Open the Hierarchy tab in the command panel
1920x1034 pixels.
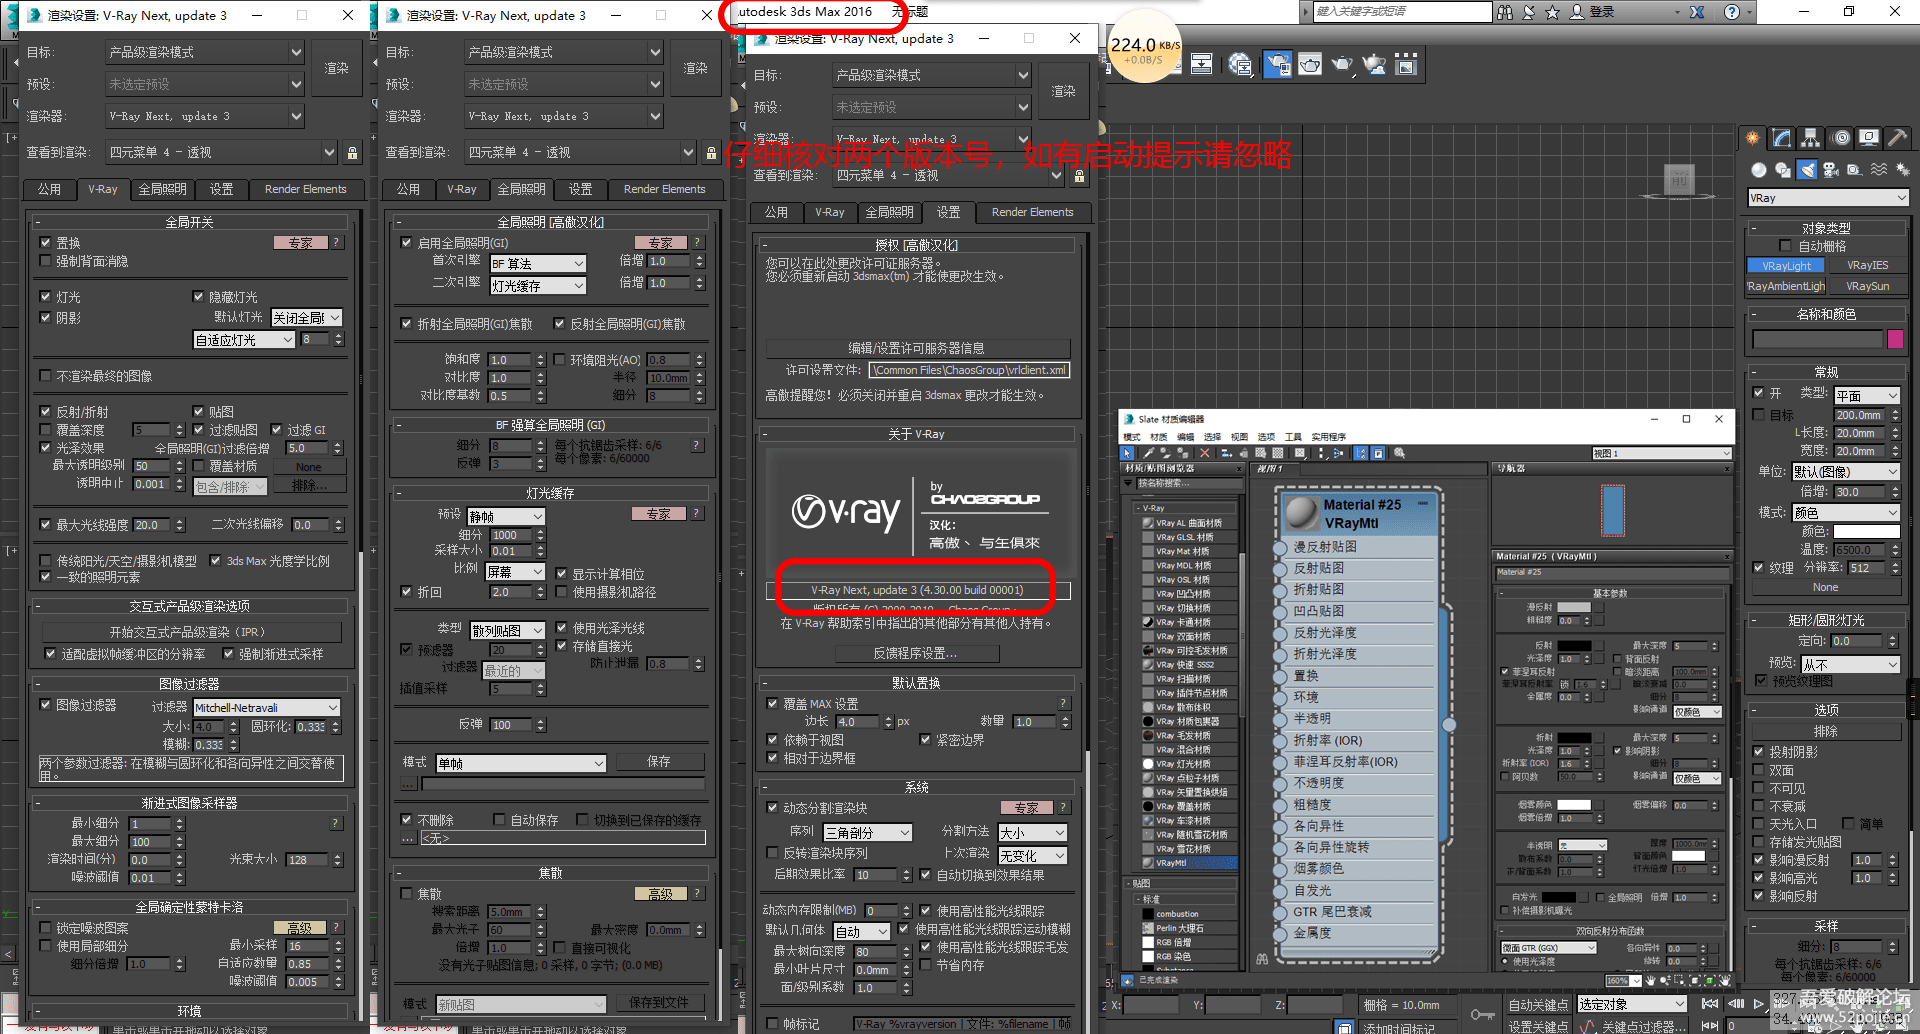(x=1810, y=138)
